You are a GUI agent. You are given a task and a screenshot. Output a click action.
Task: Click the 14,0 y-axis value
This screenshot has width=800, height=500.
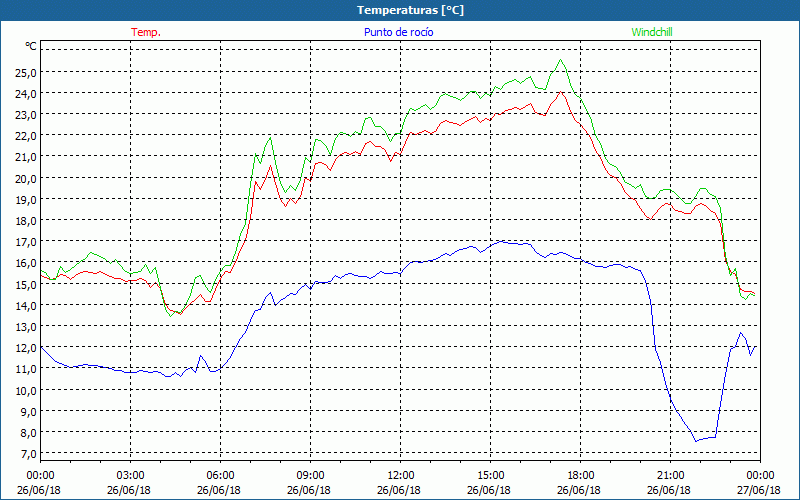coord(26,306)
